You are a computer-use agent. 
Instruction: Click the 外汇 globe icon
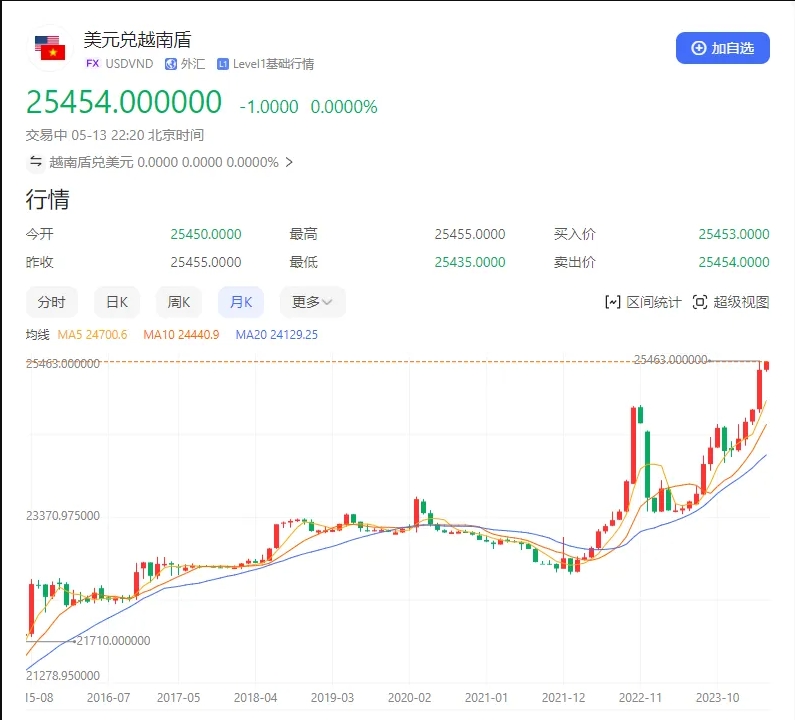(171, 64)
